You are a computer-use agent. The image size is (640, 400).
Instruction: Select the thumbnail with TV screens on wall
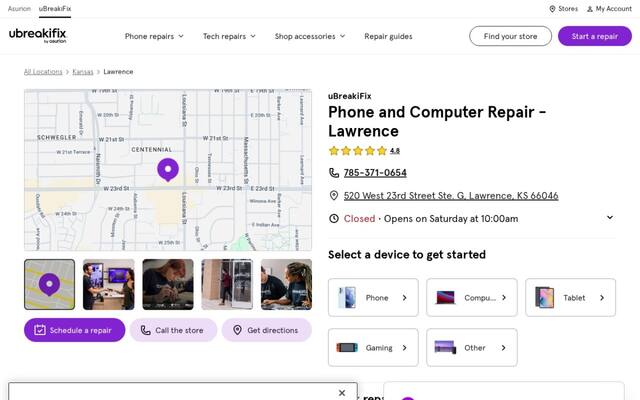109,284
